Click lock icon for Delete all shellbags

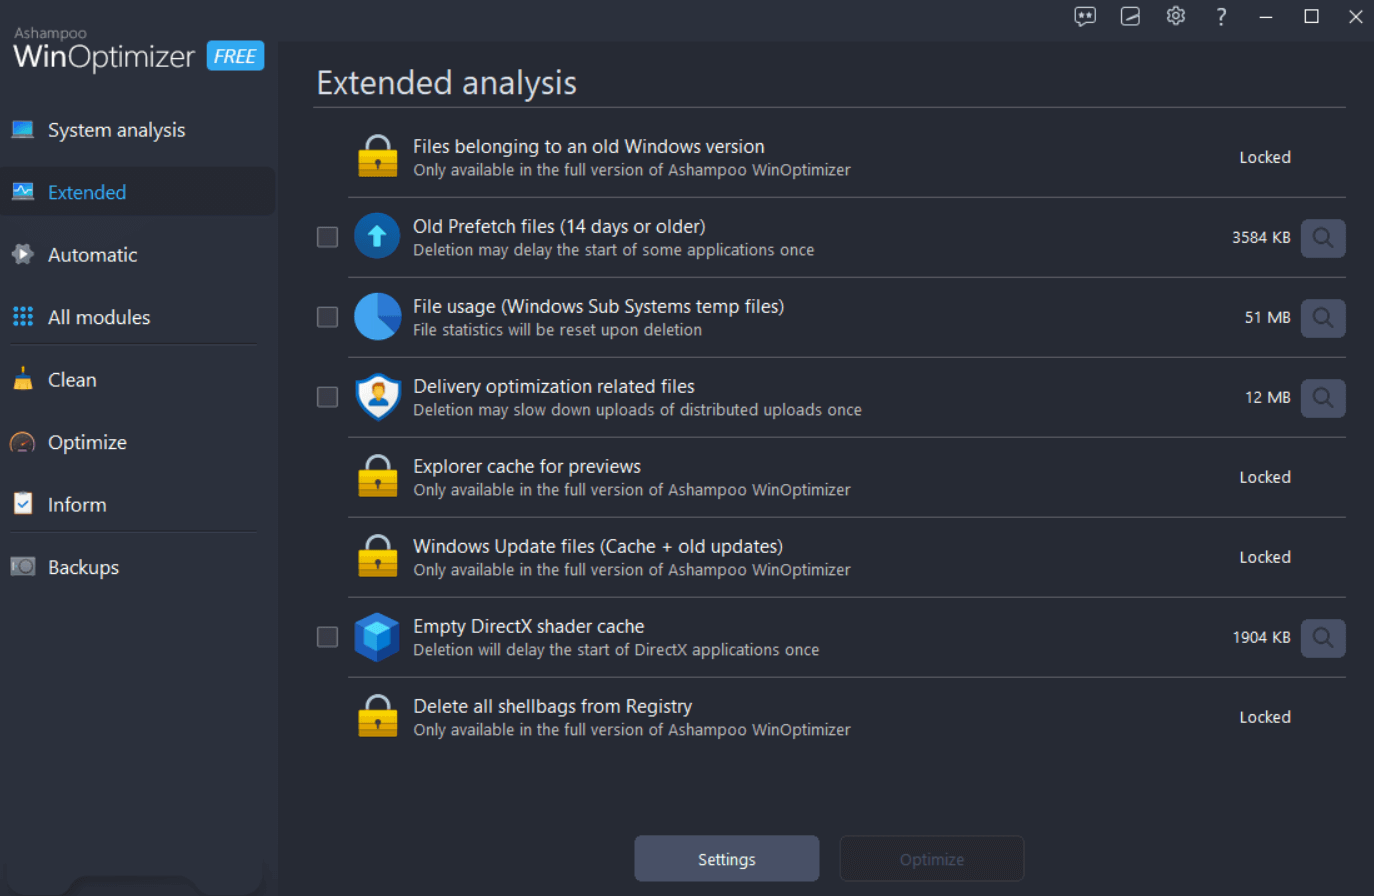tap(378, 716)
